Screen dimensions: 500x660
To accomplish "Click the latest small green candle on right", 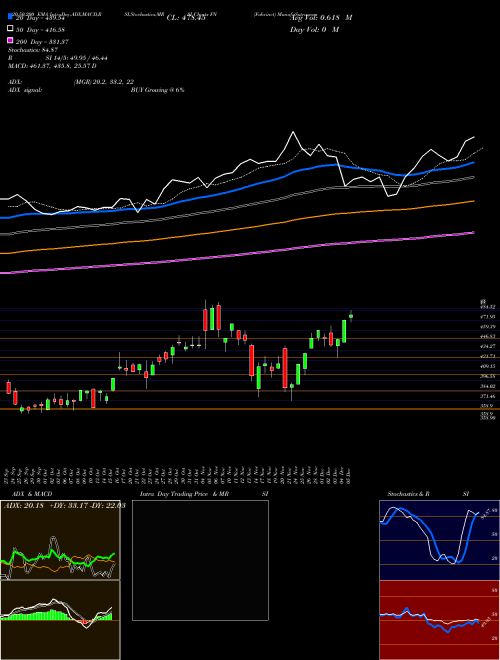I will [351, 316].
